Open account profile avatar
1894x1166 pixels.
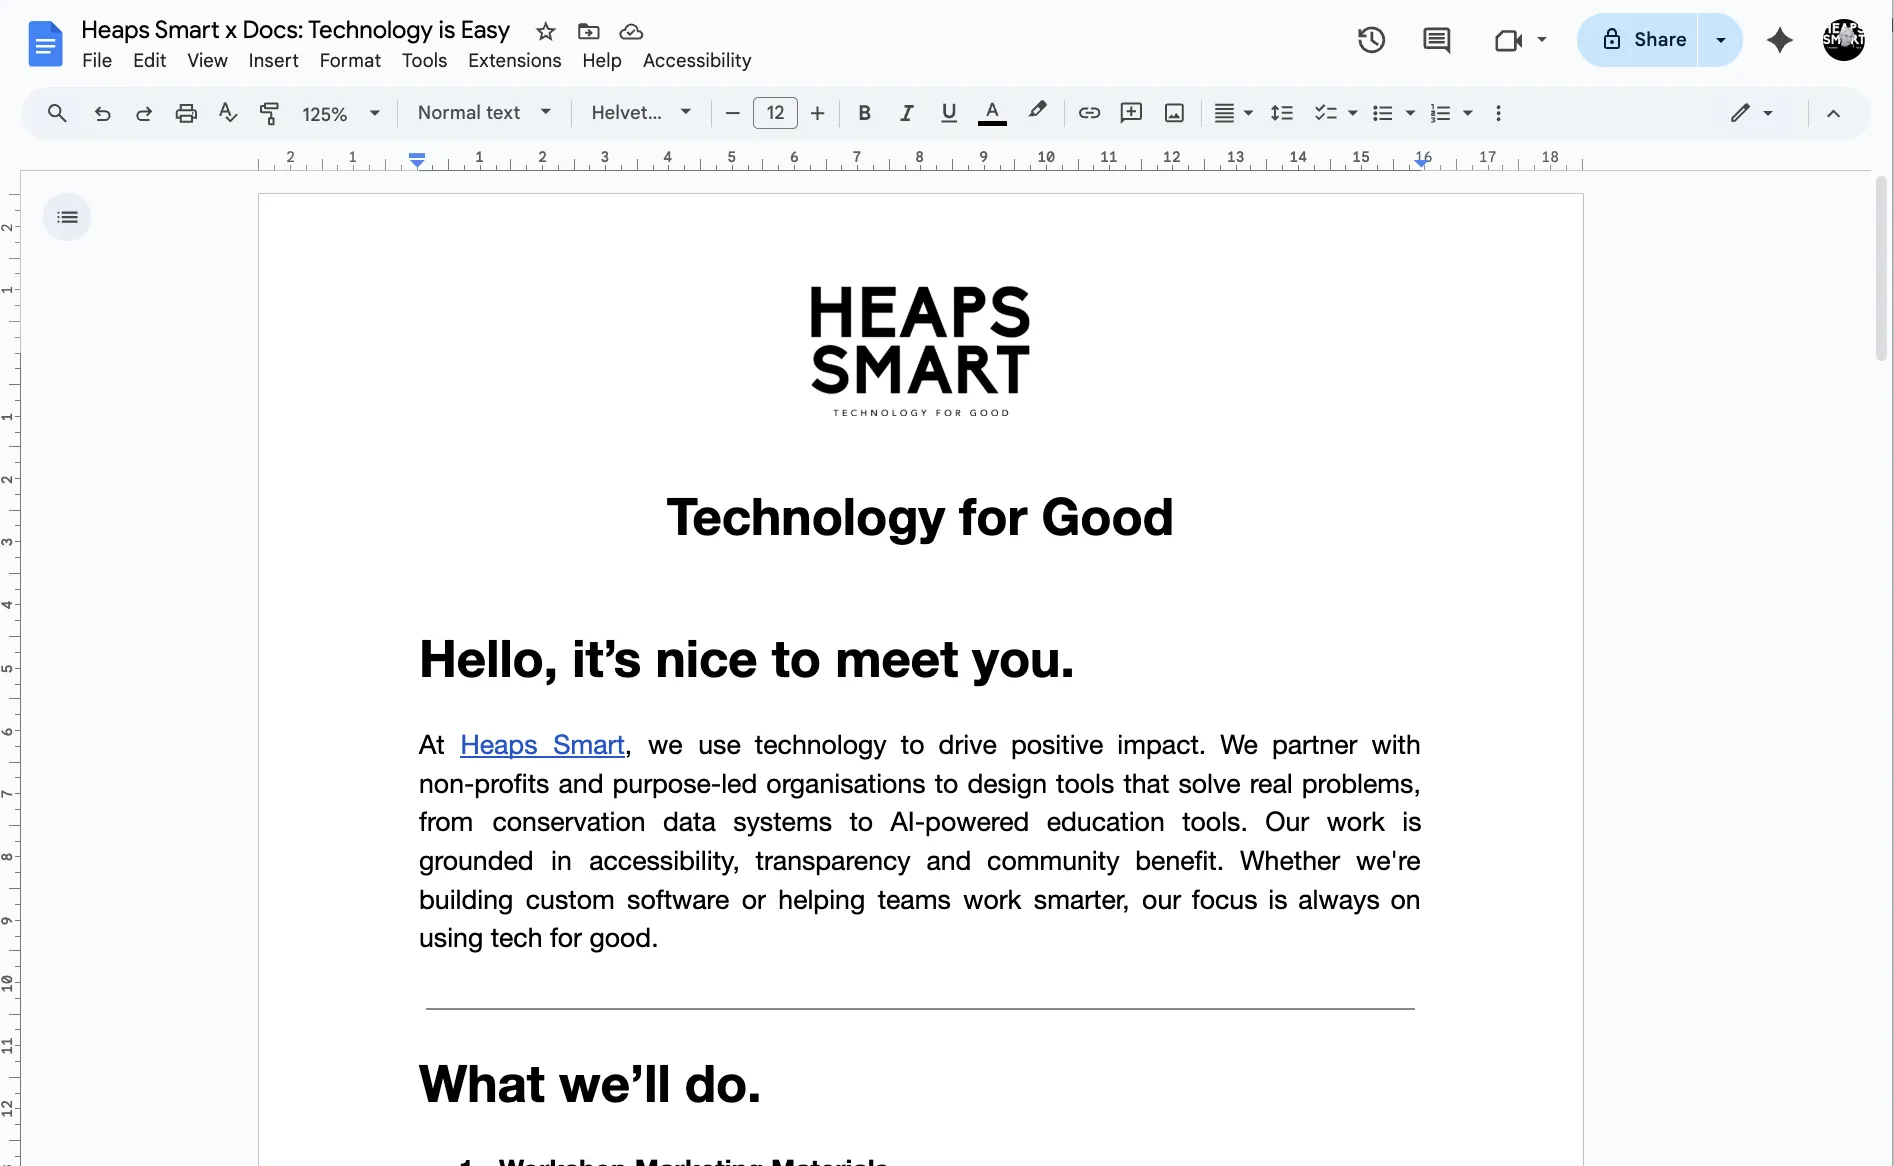(1843, 40)
